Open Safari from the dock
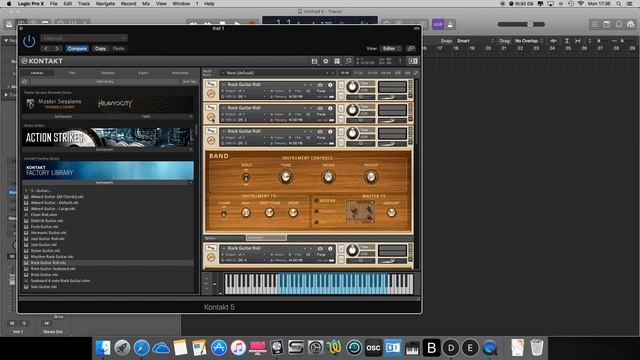The height and width of the screenshot is (360, 640). 142,348
